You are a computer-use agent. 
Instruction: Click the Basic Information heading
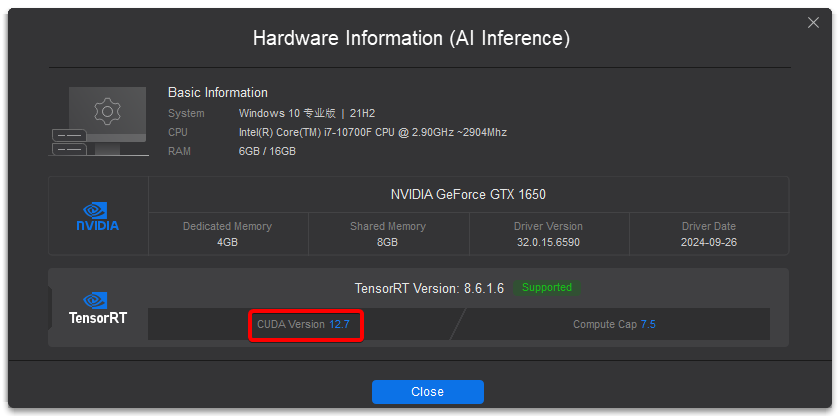pos(218,92)
